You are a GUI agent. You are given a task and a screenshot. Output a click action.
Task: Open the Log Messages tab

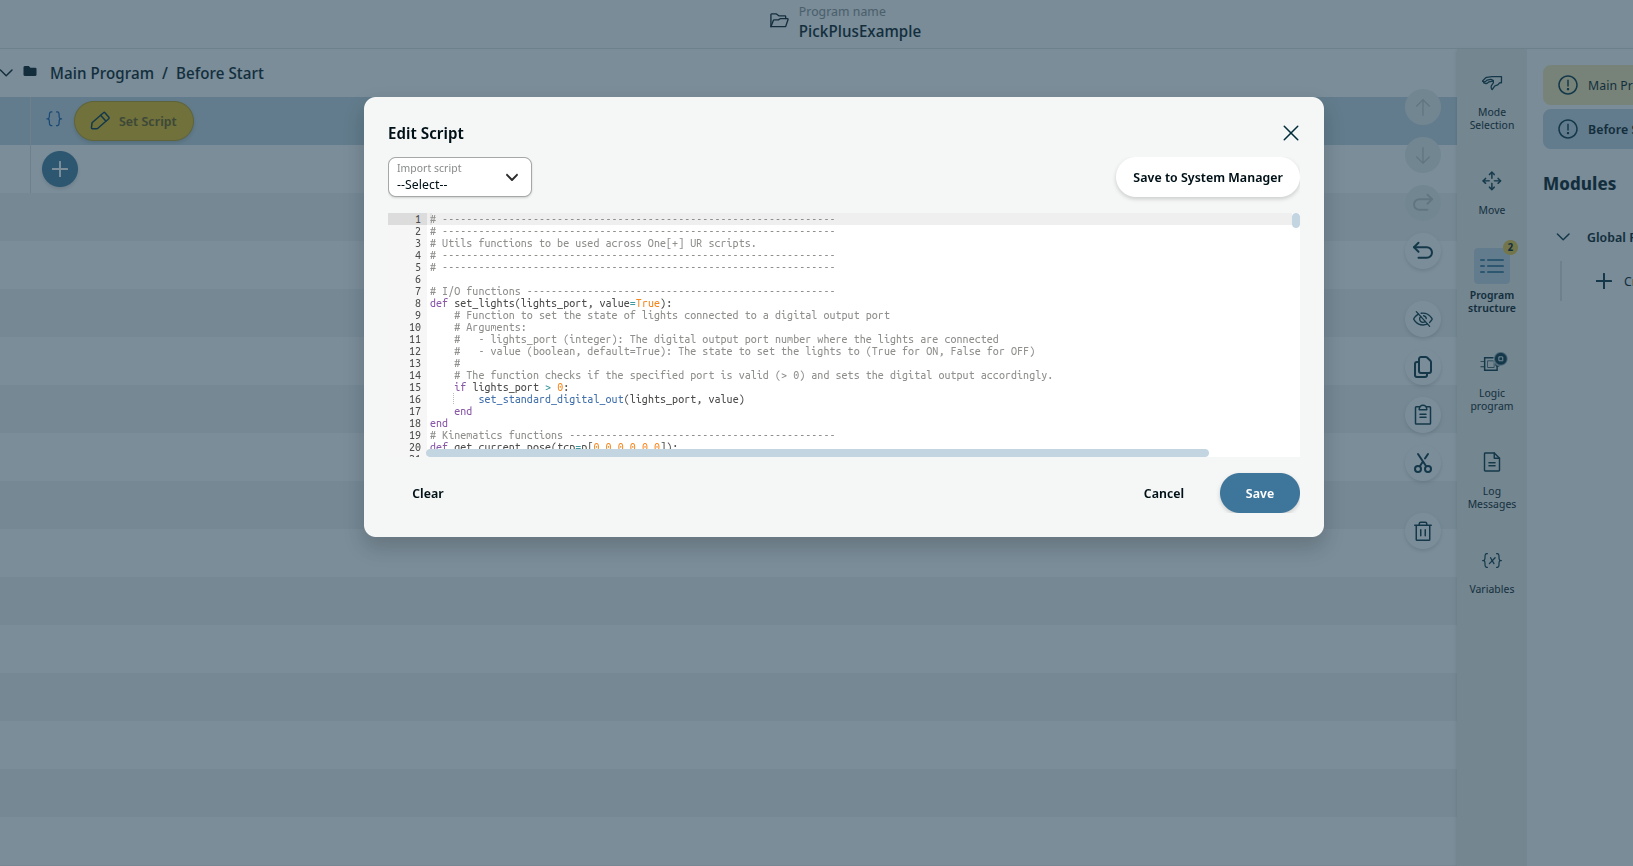point(1491,480)
